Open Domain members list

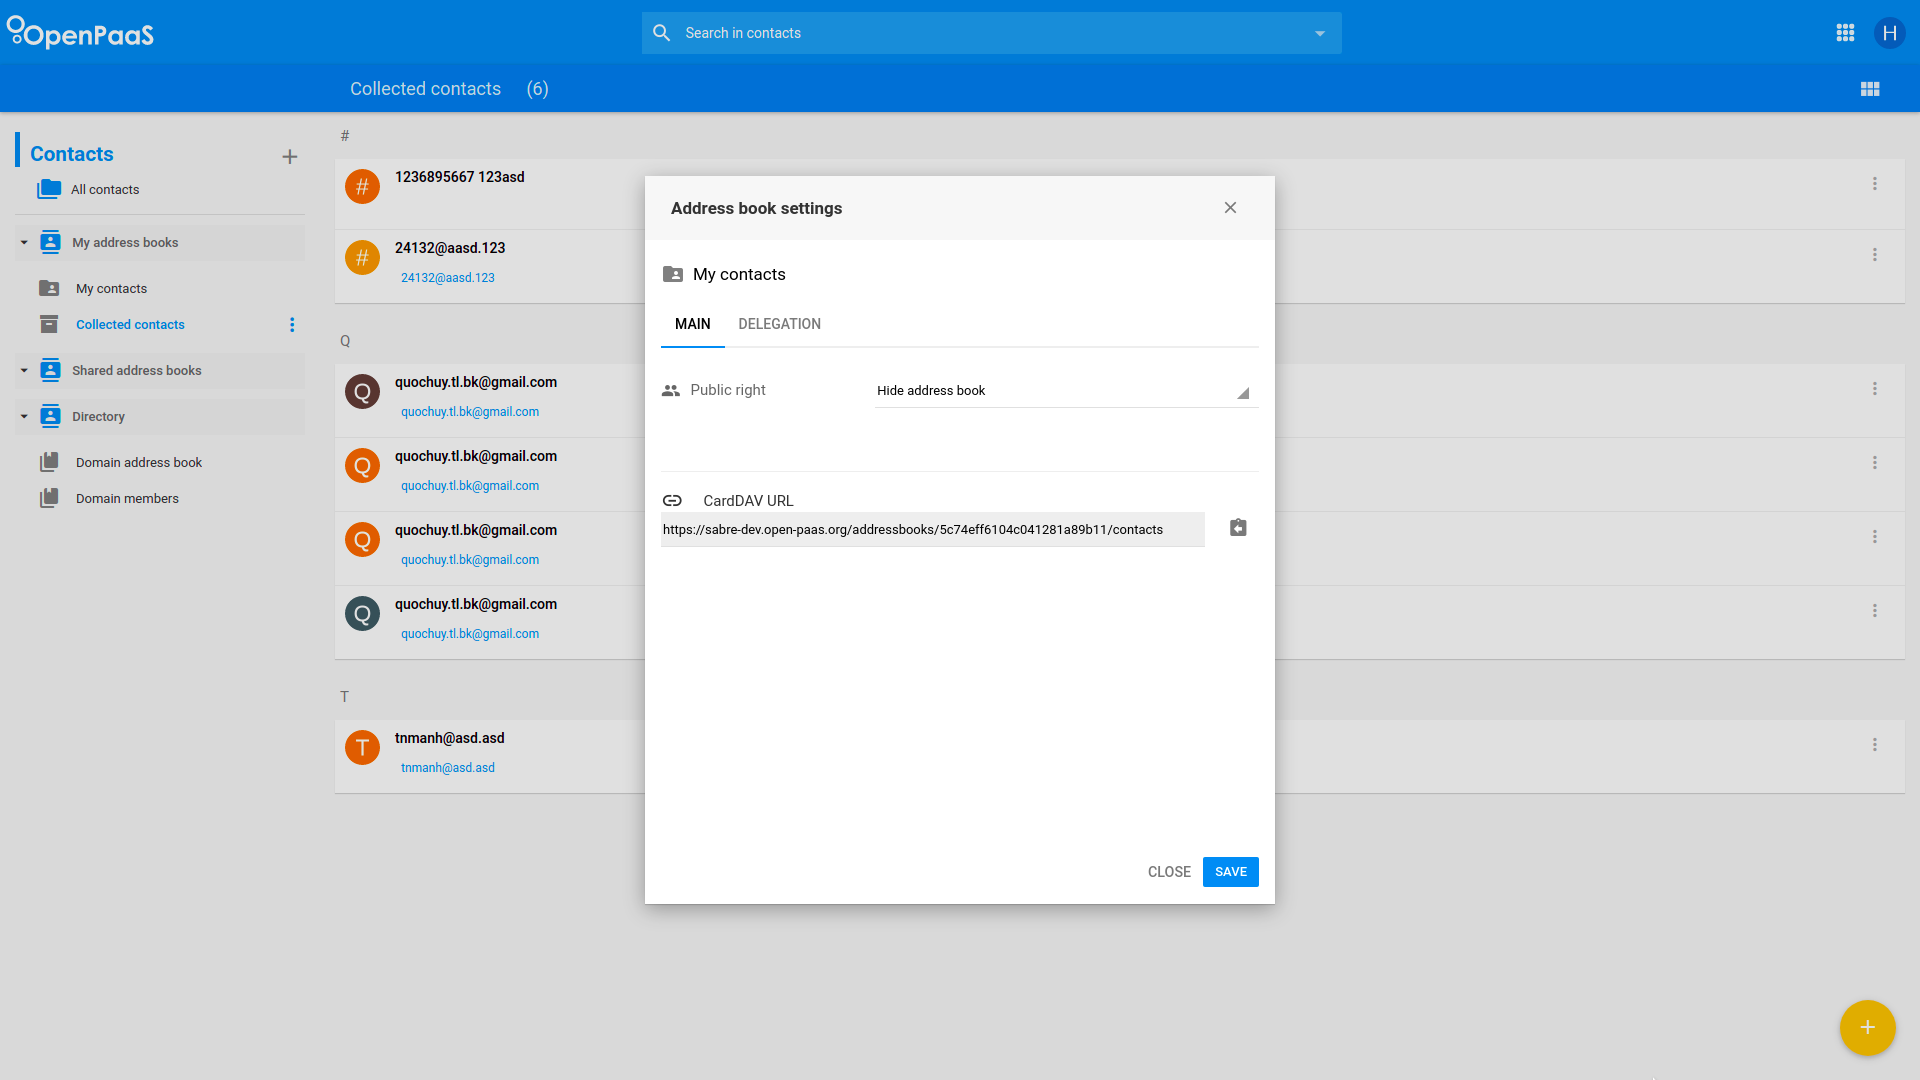point(127,498)
